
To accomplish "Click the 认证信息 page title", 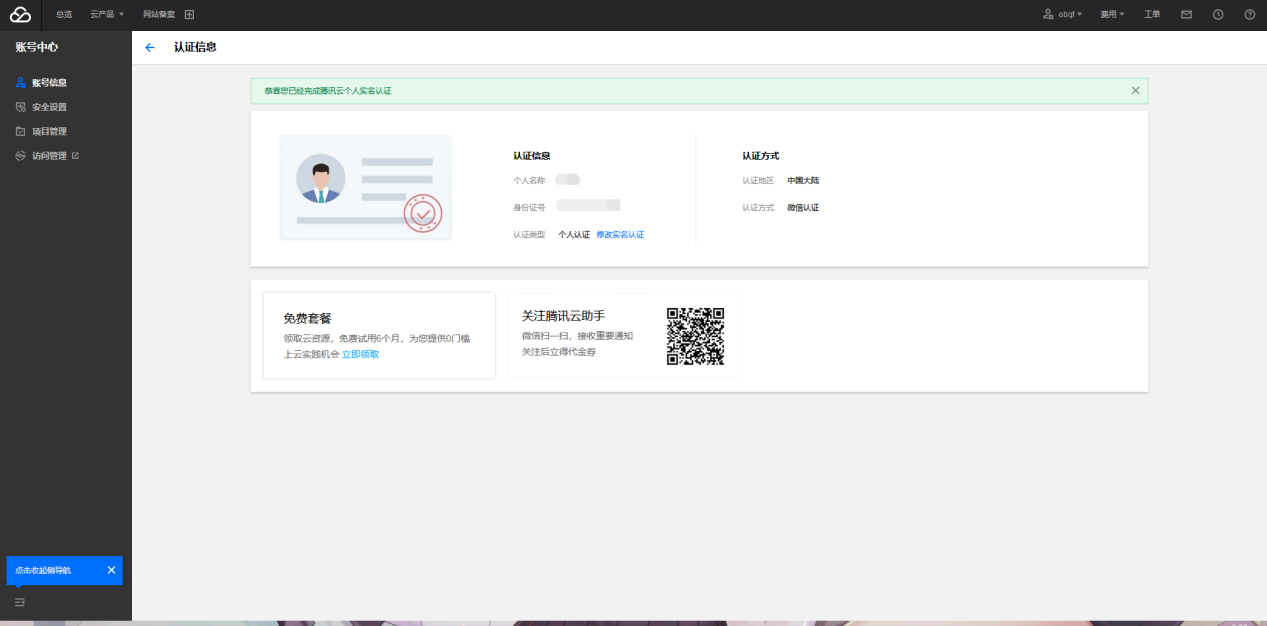I will coord(195,47).
